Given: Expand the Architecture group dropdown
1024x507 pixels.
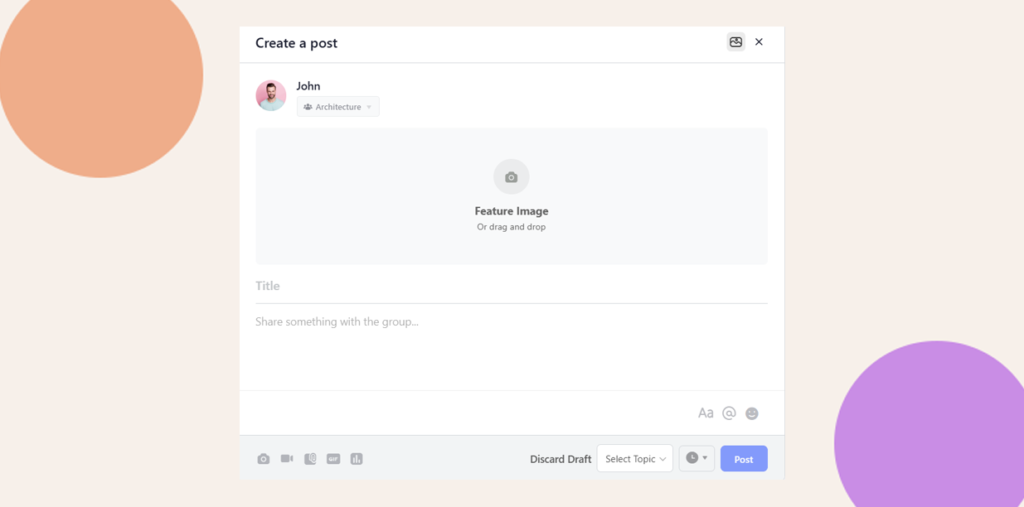Looking at the screenshot, I should 338,107.
